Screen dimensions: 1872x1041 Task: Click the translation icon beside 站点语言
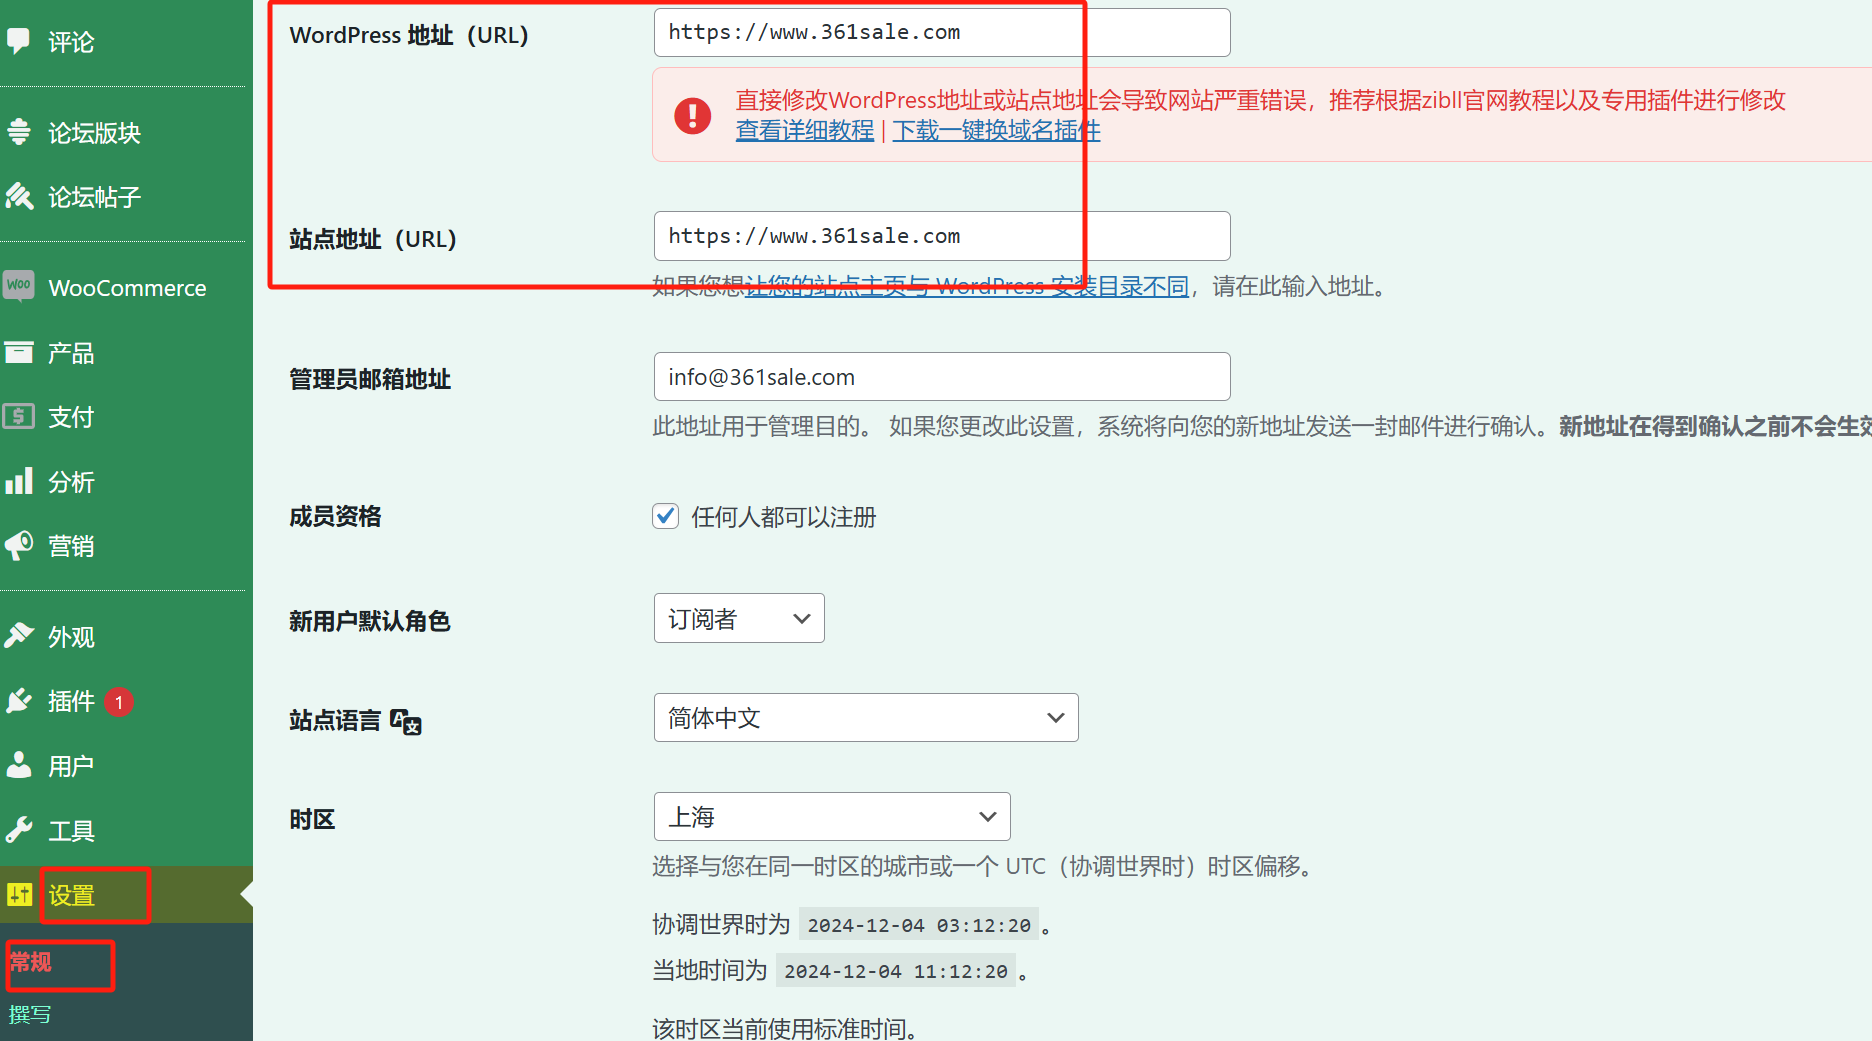(404, 722)
